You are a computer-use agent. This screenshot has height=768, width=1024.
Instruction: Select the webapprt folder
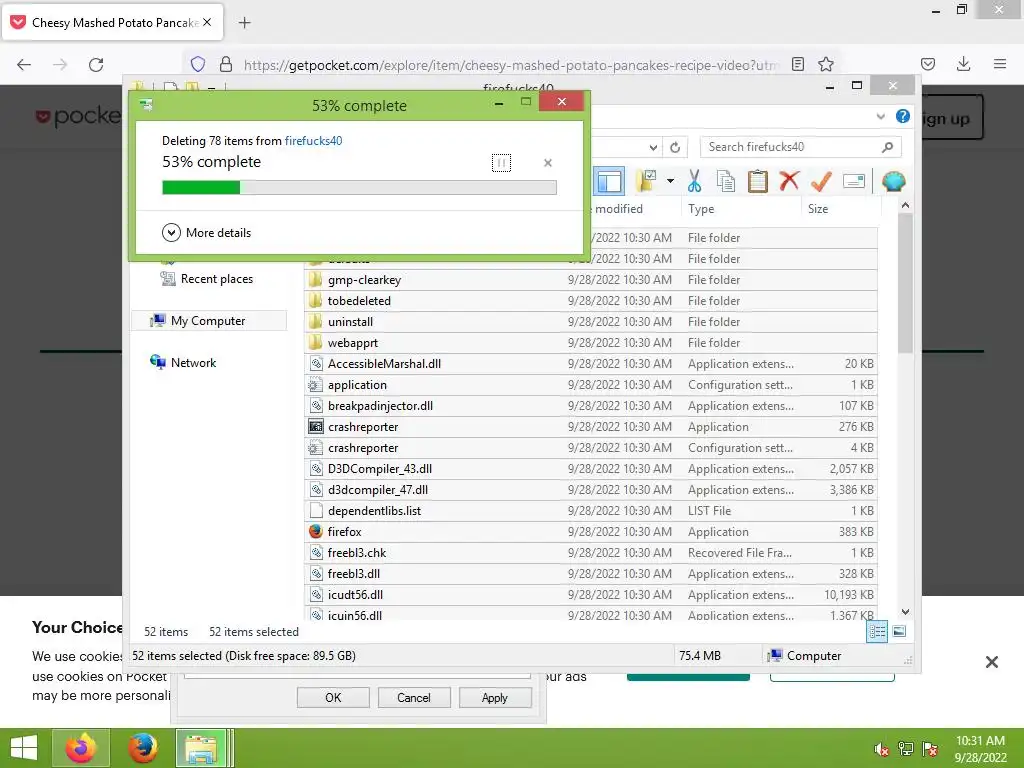[591, 343]
